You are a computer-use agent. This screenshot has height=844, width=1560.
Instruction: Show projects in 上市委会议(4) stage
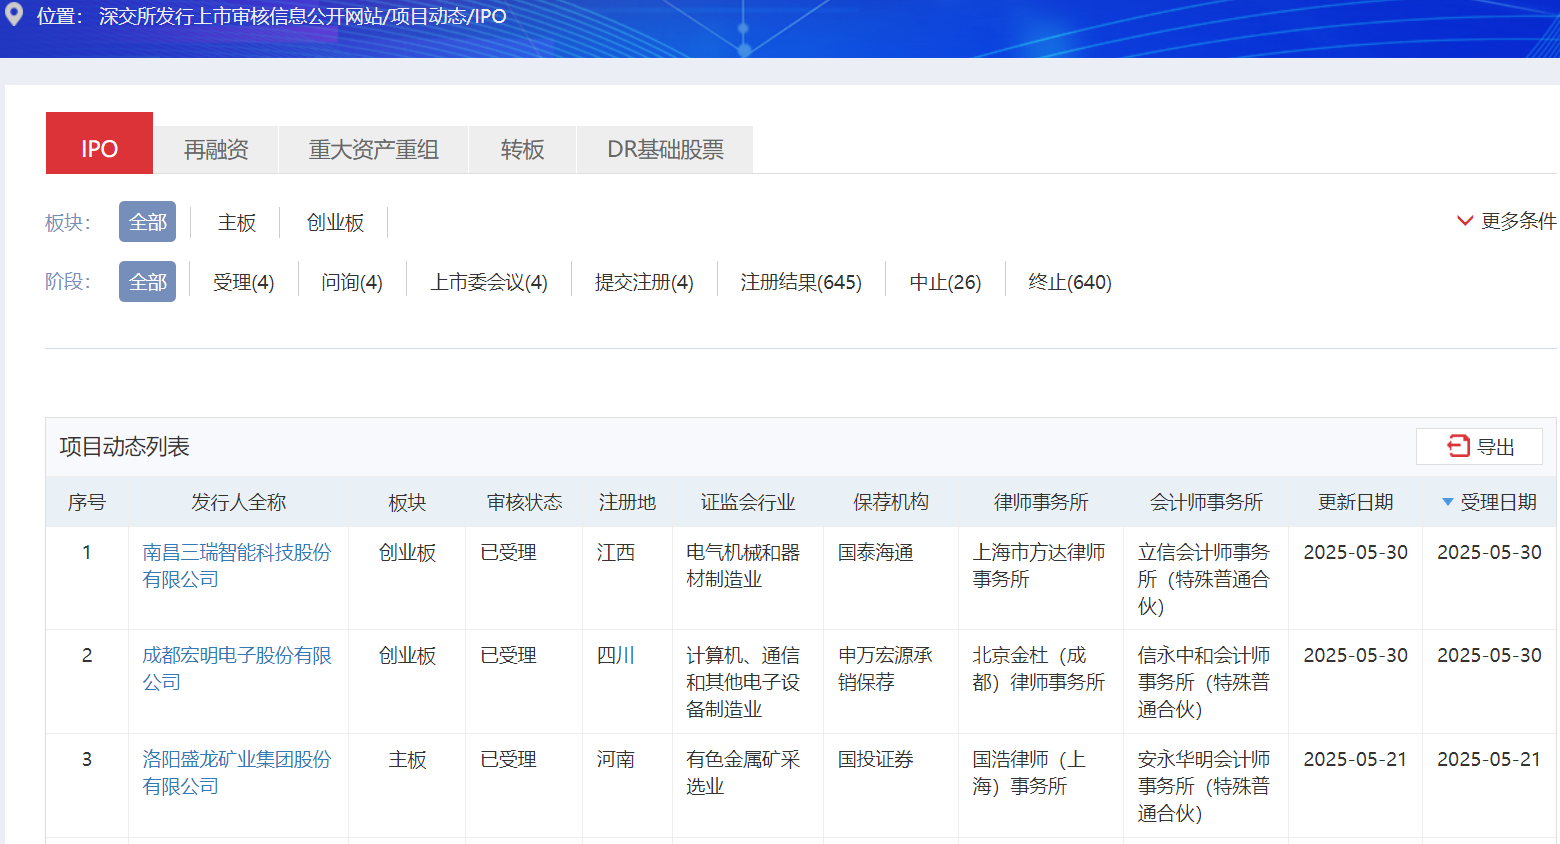coord(488,282)
